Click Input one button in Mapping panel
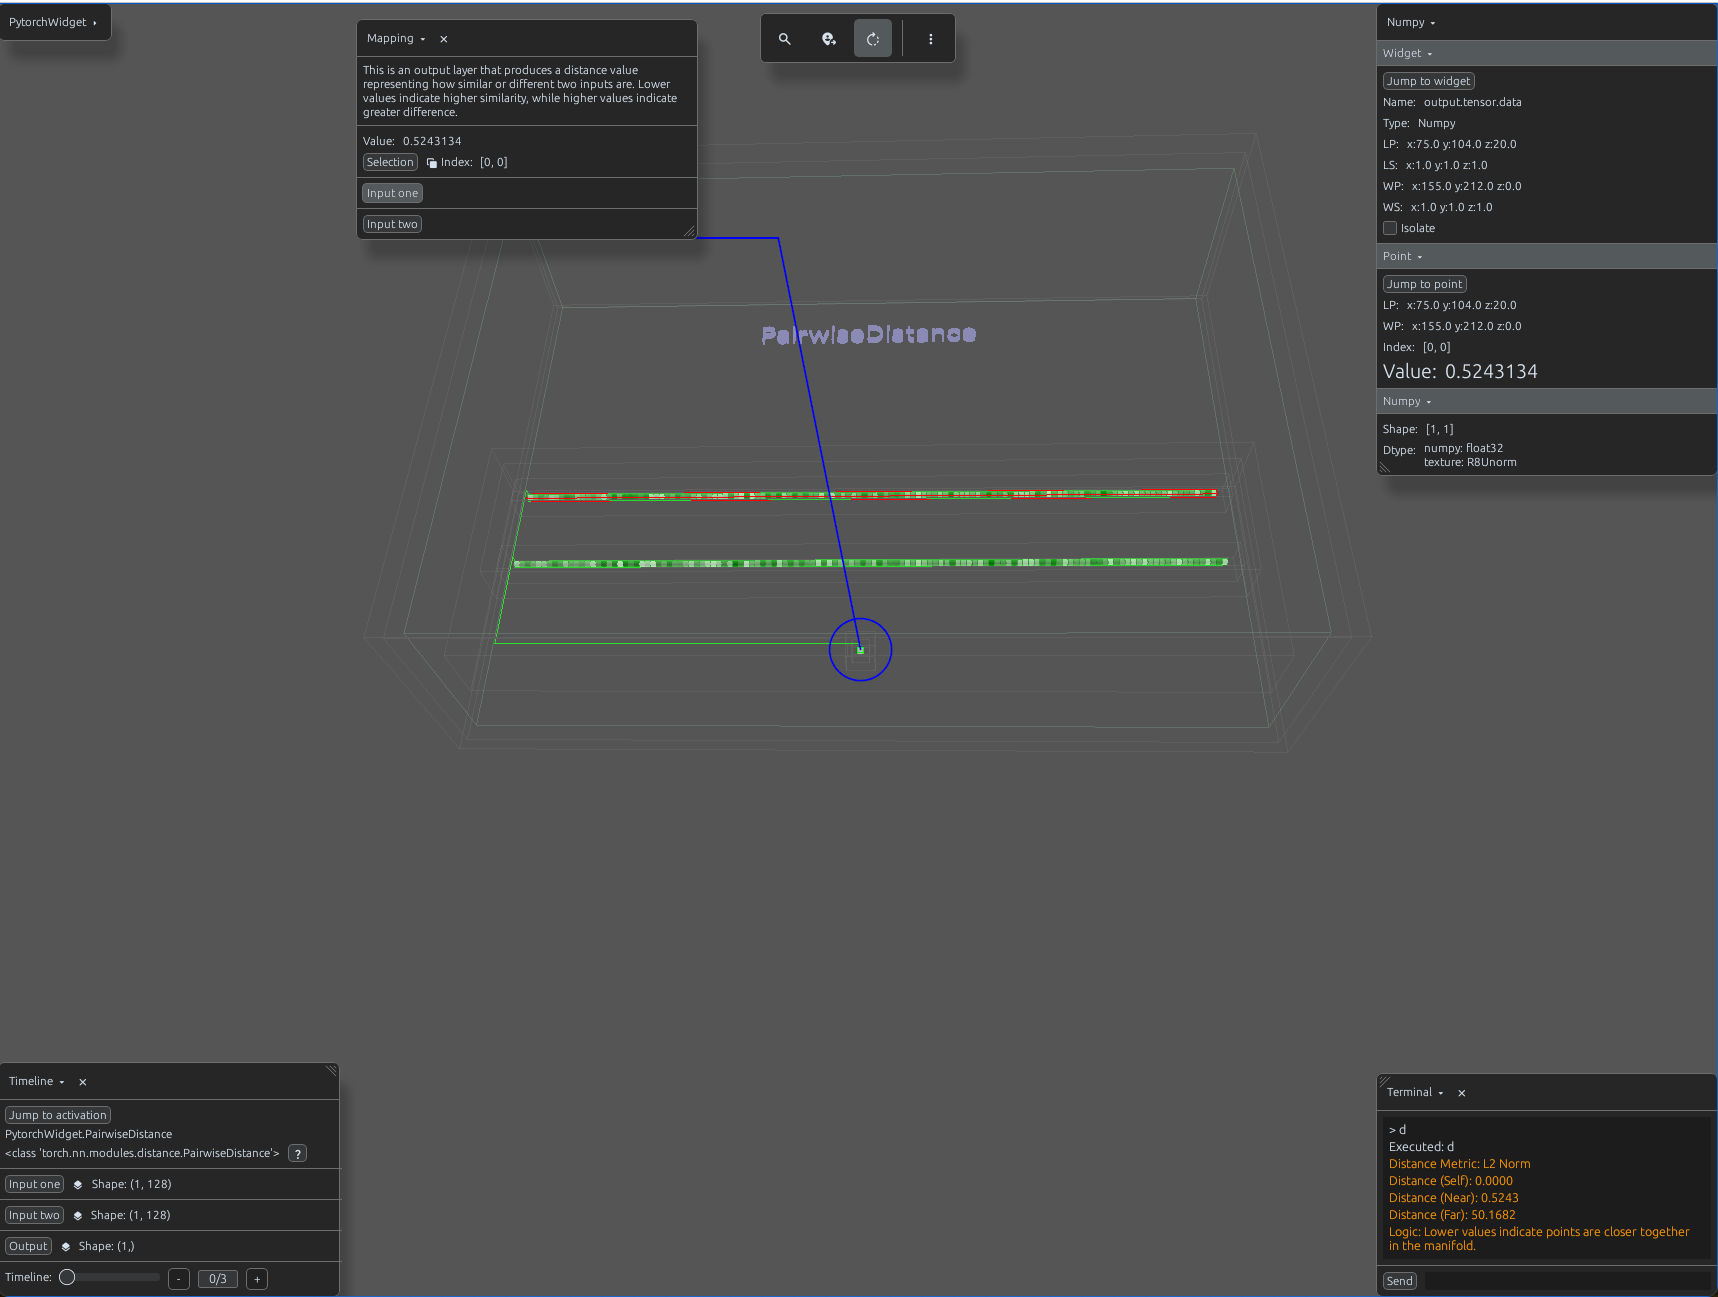The height and width of the screenshot is (1297, 1718). [392, 193]
